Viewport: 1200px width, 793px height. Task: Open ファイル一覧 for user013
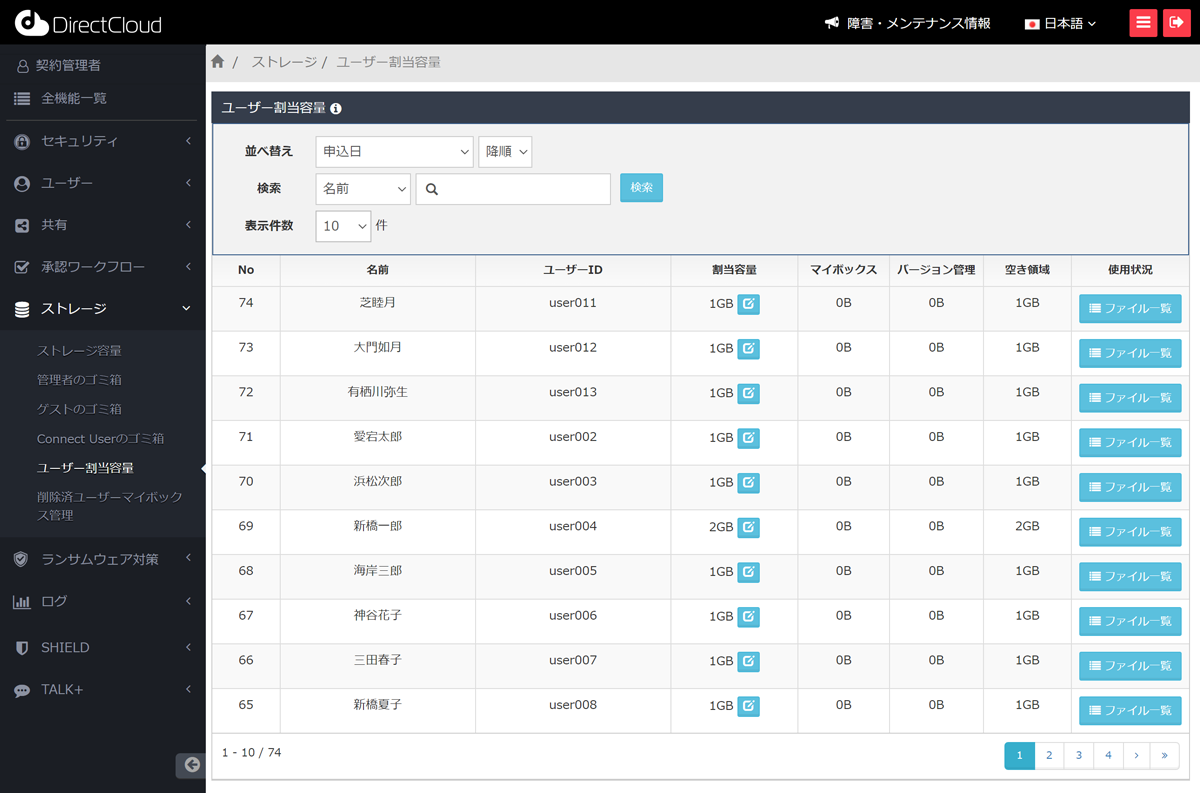coord(1130,398)
